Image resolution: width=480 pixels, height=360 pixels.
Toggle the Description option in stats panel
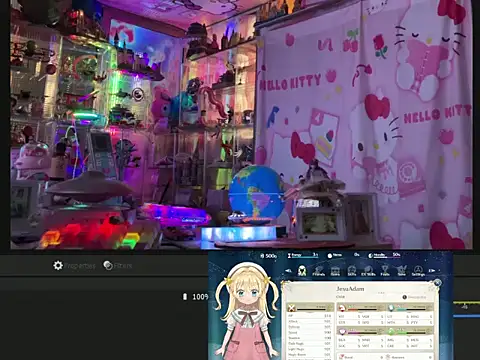414,297
